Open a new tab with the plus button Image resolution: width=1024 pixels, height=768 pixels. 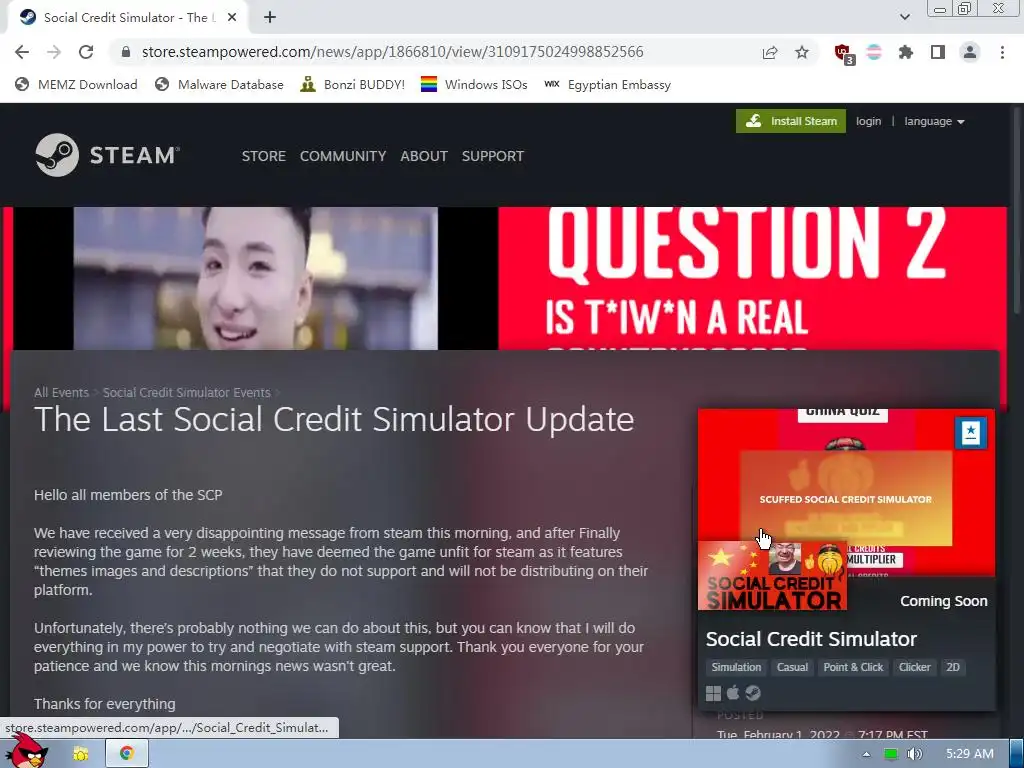coord(270,18)
